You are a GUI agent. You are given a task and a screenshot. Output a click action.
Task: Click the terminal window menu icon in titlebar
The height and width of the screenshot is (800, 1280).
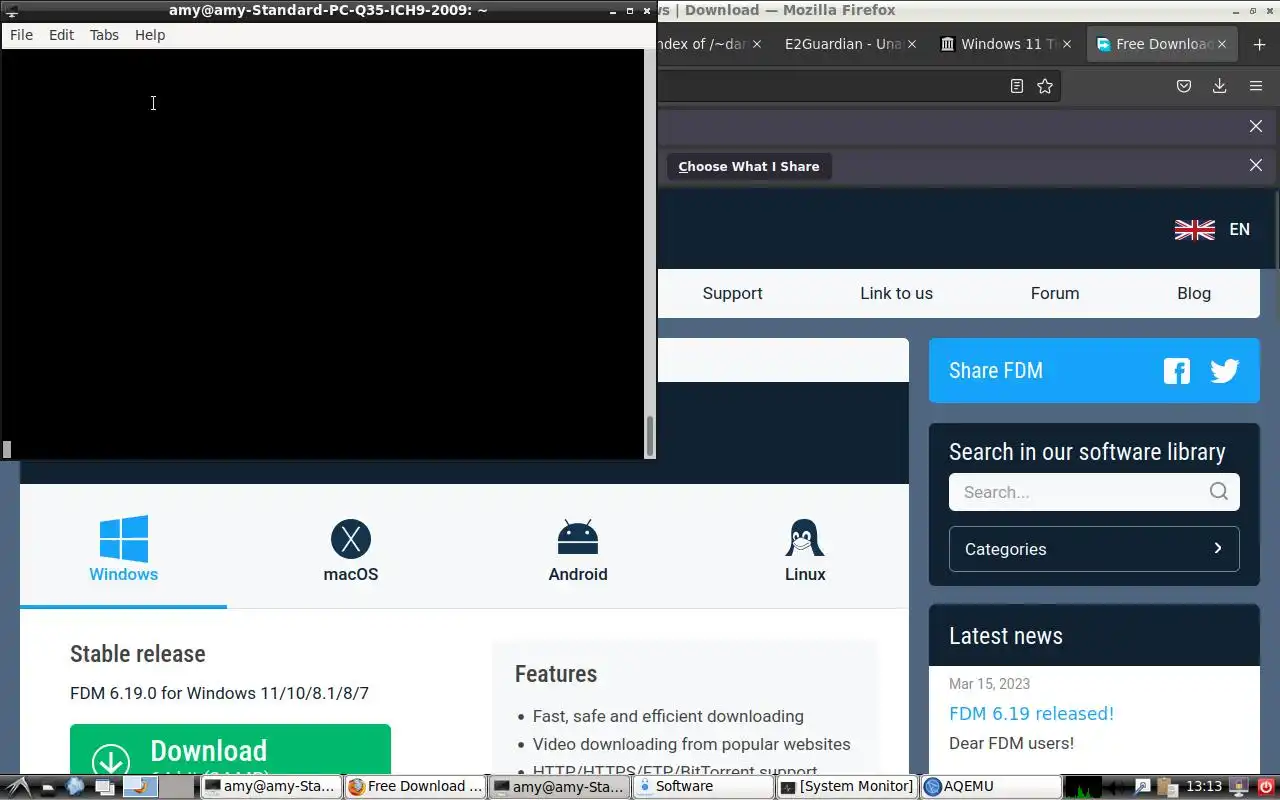tap(12, 11)
